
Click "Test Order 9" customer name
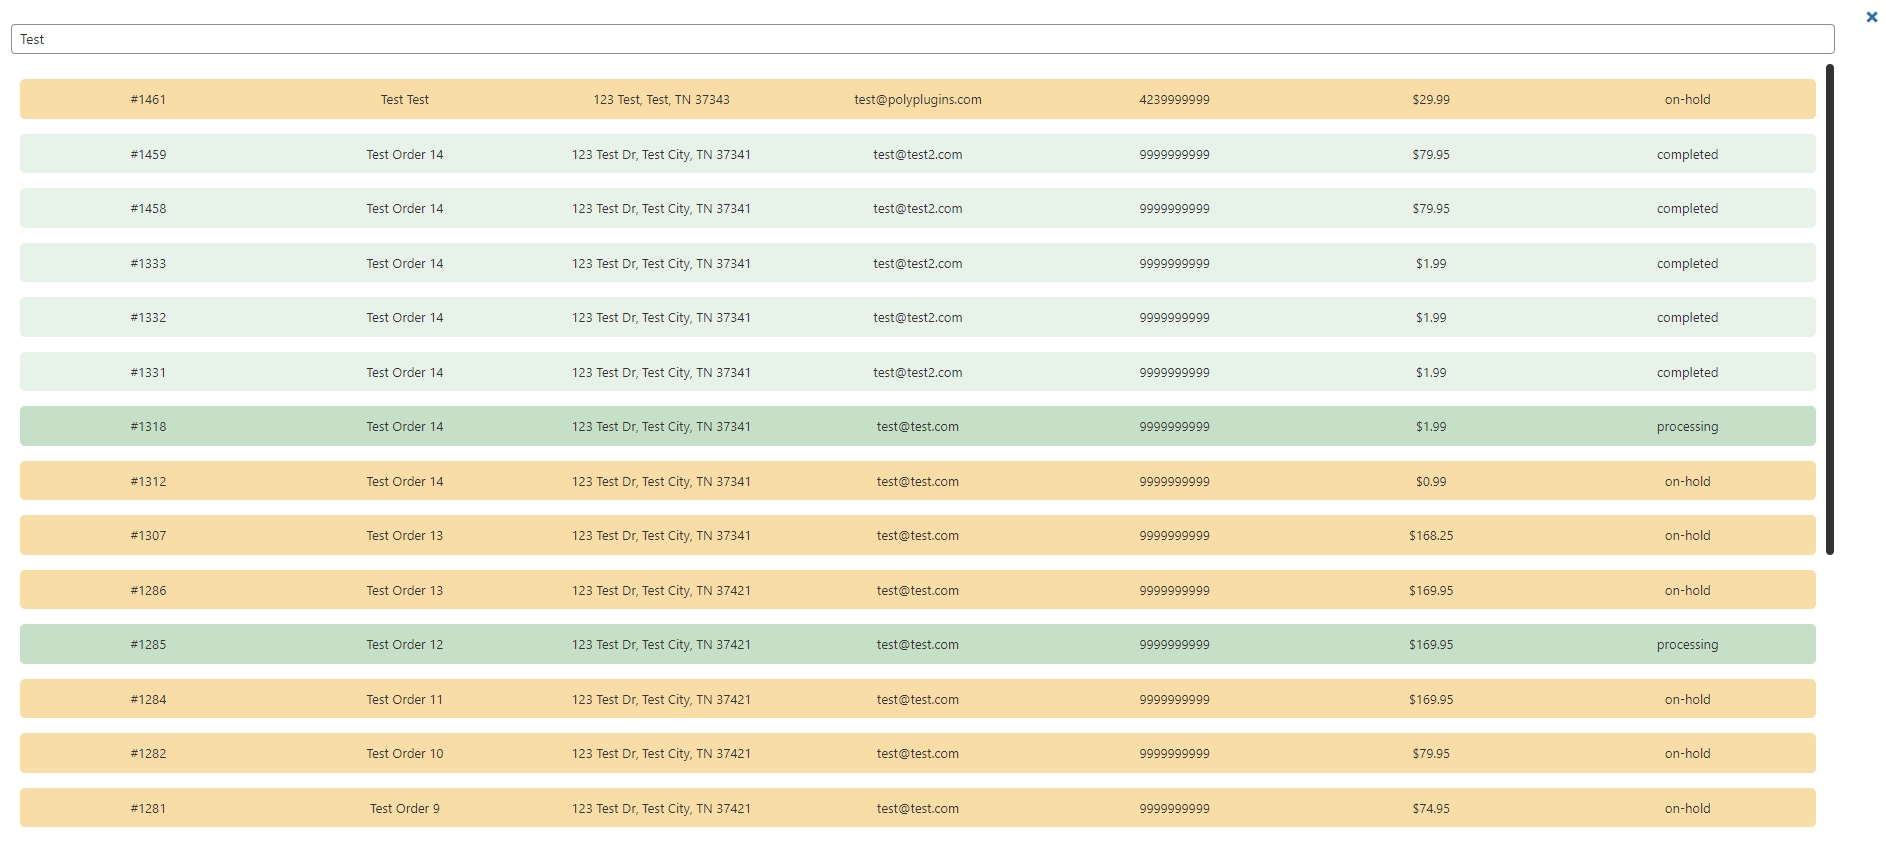click(405, 808)
